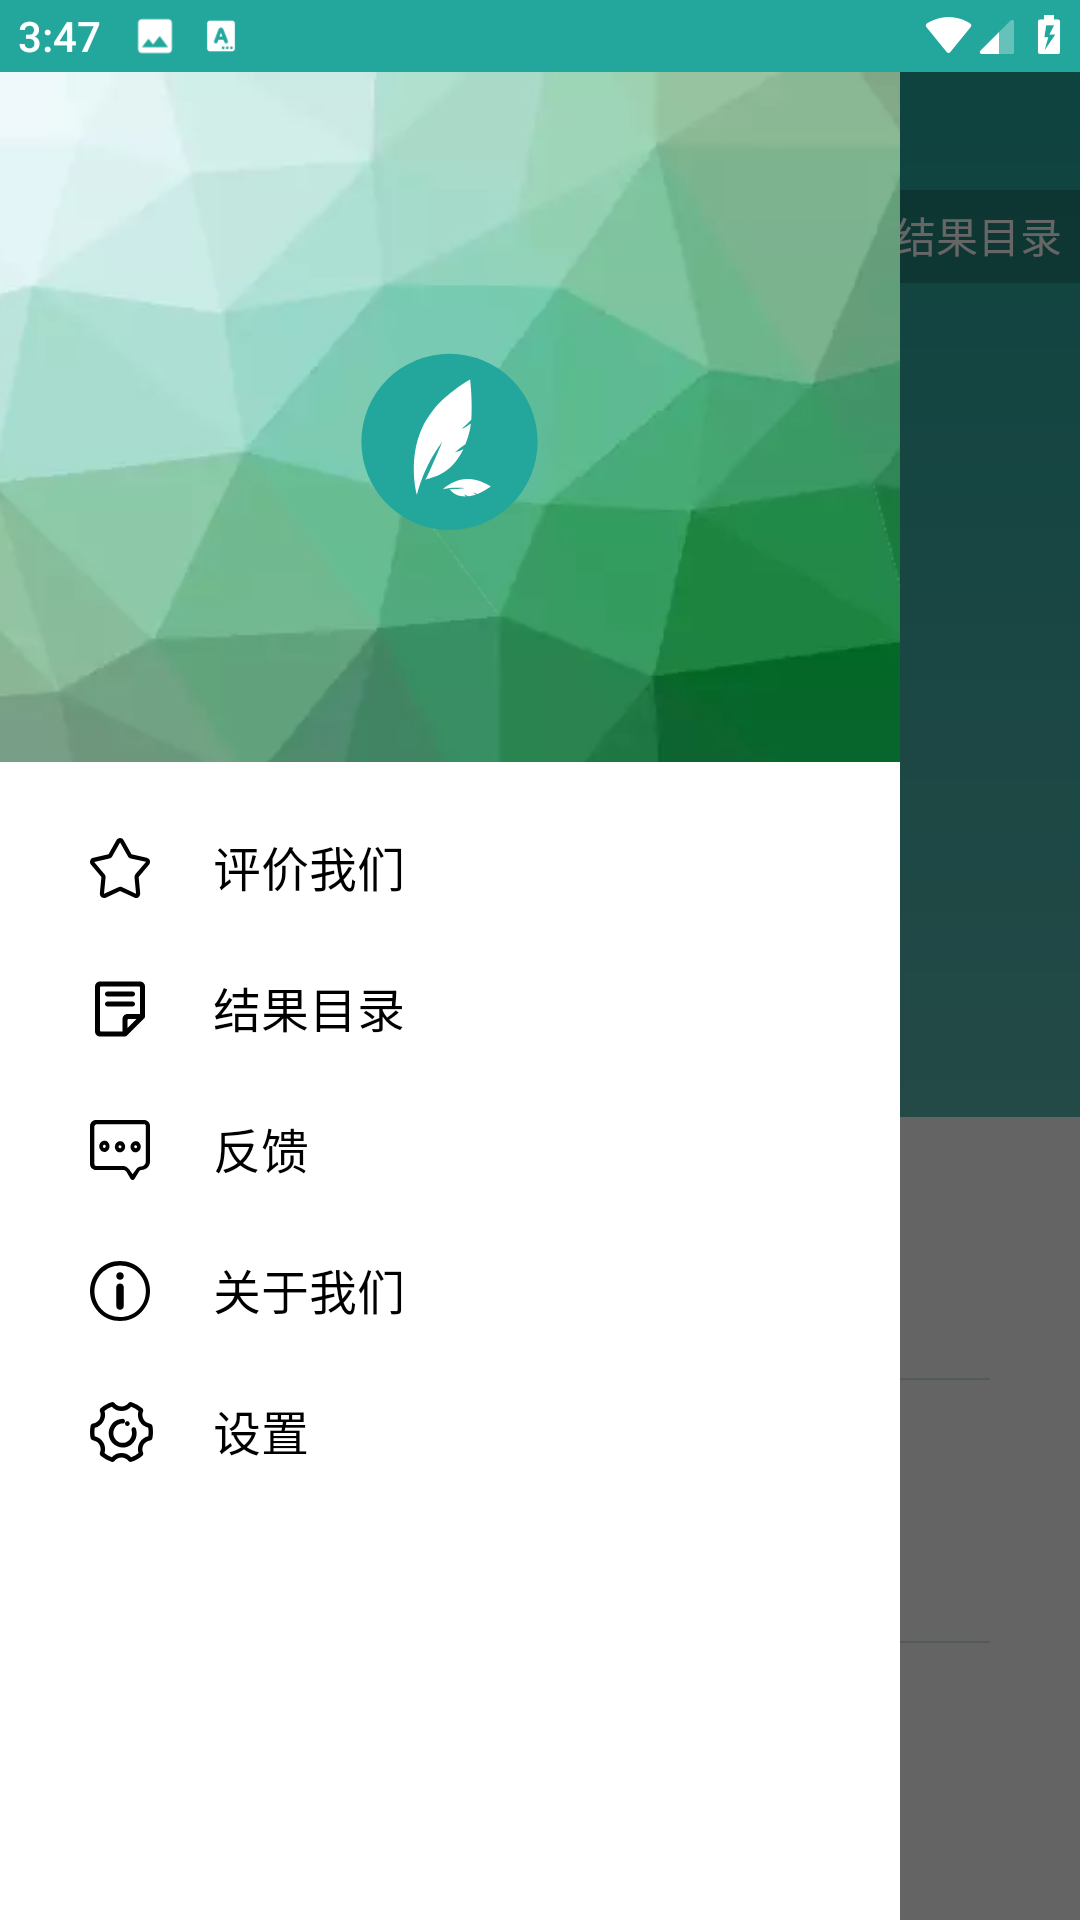This screenshot has height=1920, width=1080.
Task: Tap the star icon beside 评价我们
Action: [120, 868]
